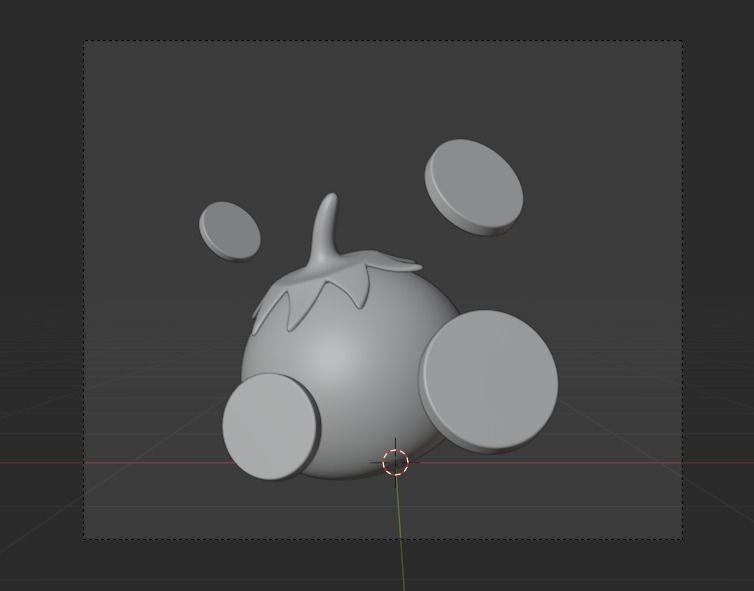Select the big disc at sphere's right side
This screenshot has height=591, width=754.
coord(488,382)
